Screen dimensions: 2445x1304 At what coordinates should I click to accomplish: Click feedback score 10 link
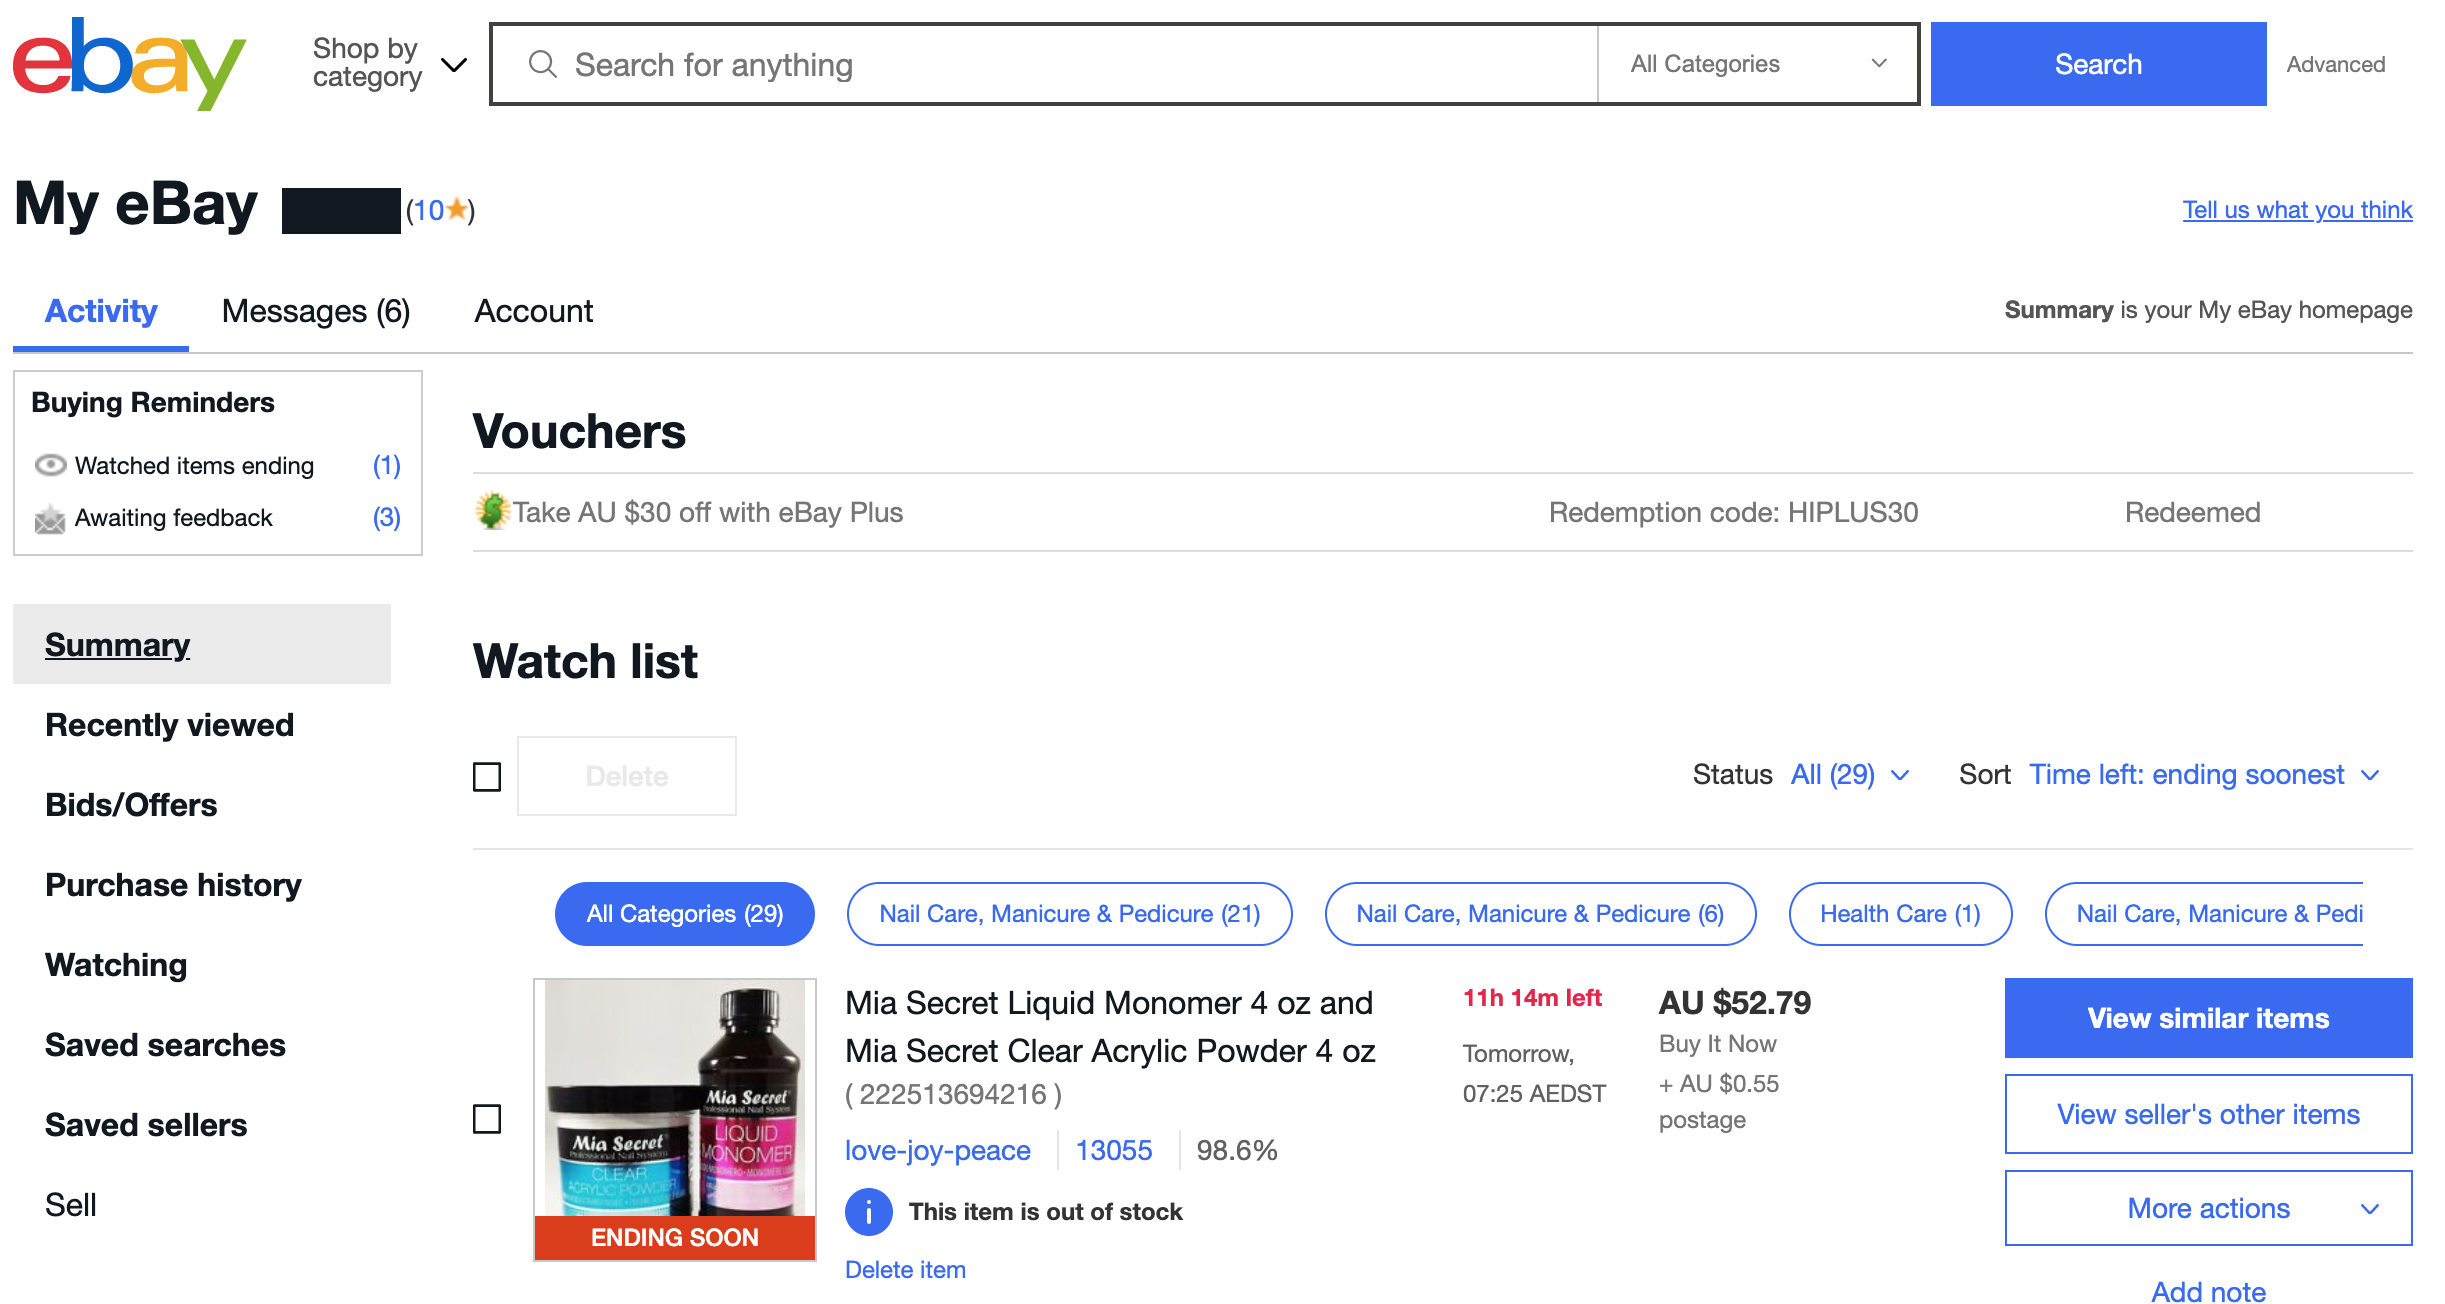tap(428, 210)
